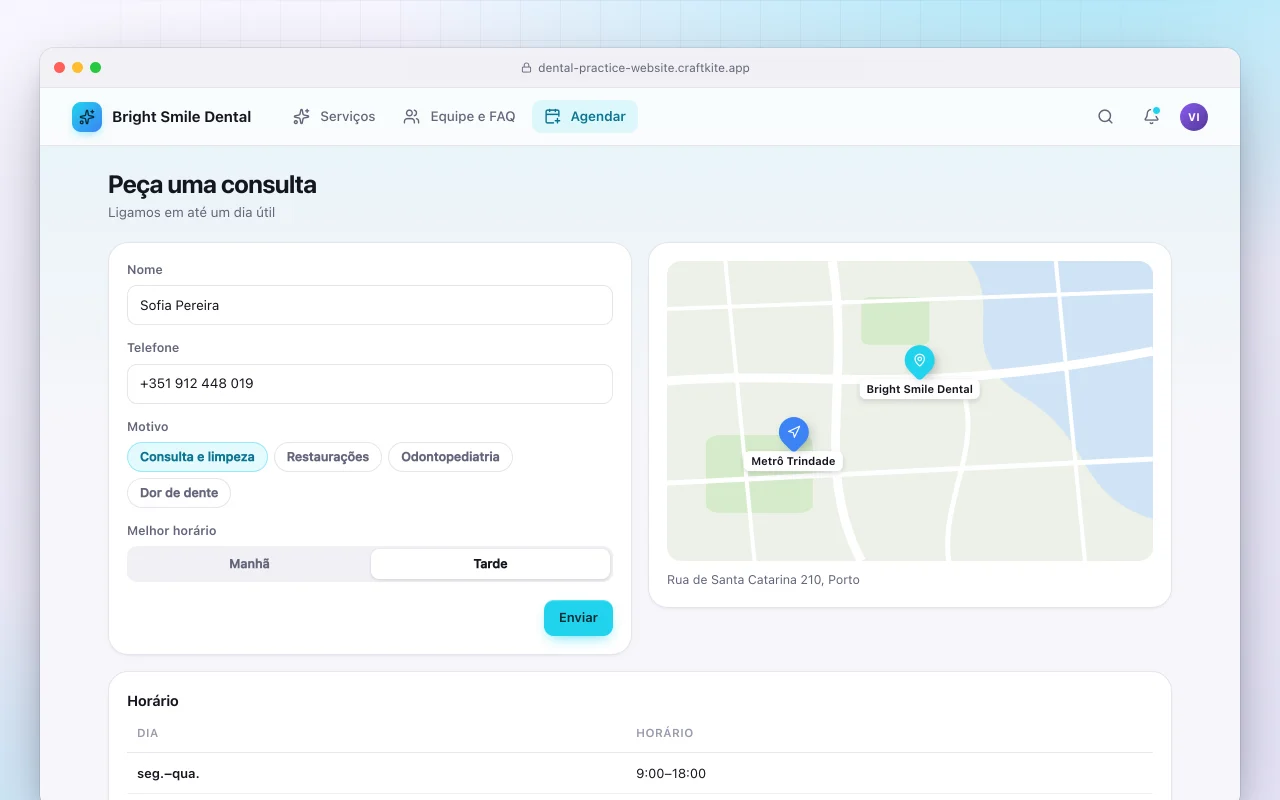Choose Tarde as best time

point(490,564)
